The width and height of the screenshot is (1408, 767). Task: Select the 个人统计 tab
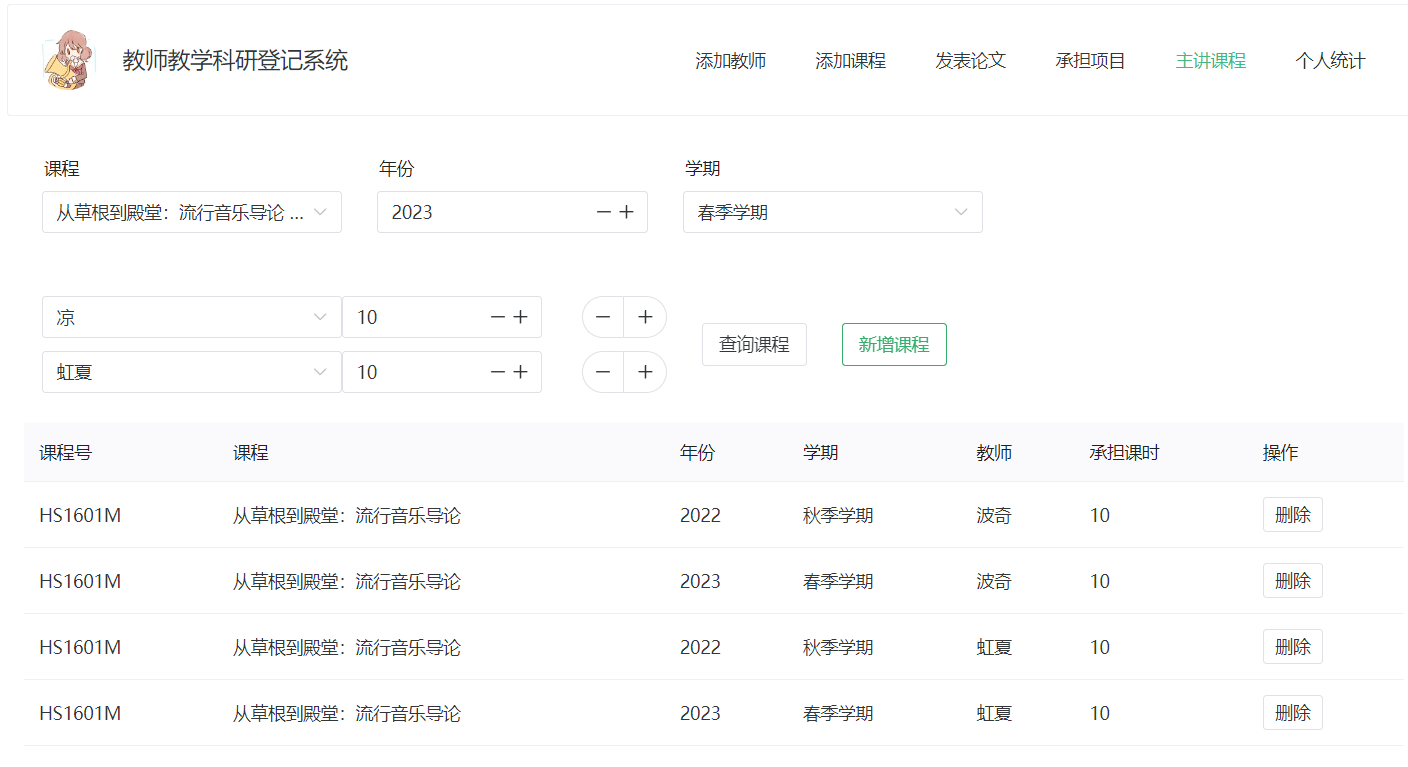click(x=1330, y=60)
